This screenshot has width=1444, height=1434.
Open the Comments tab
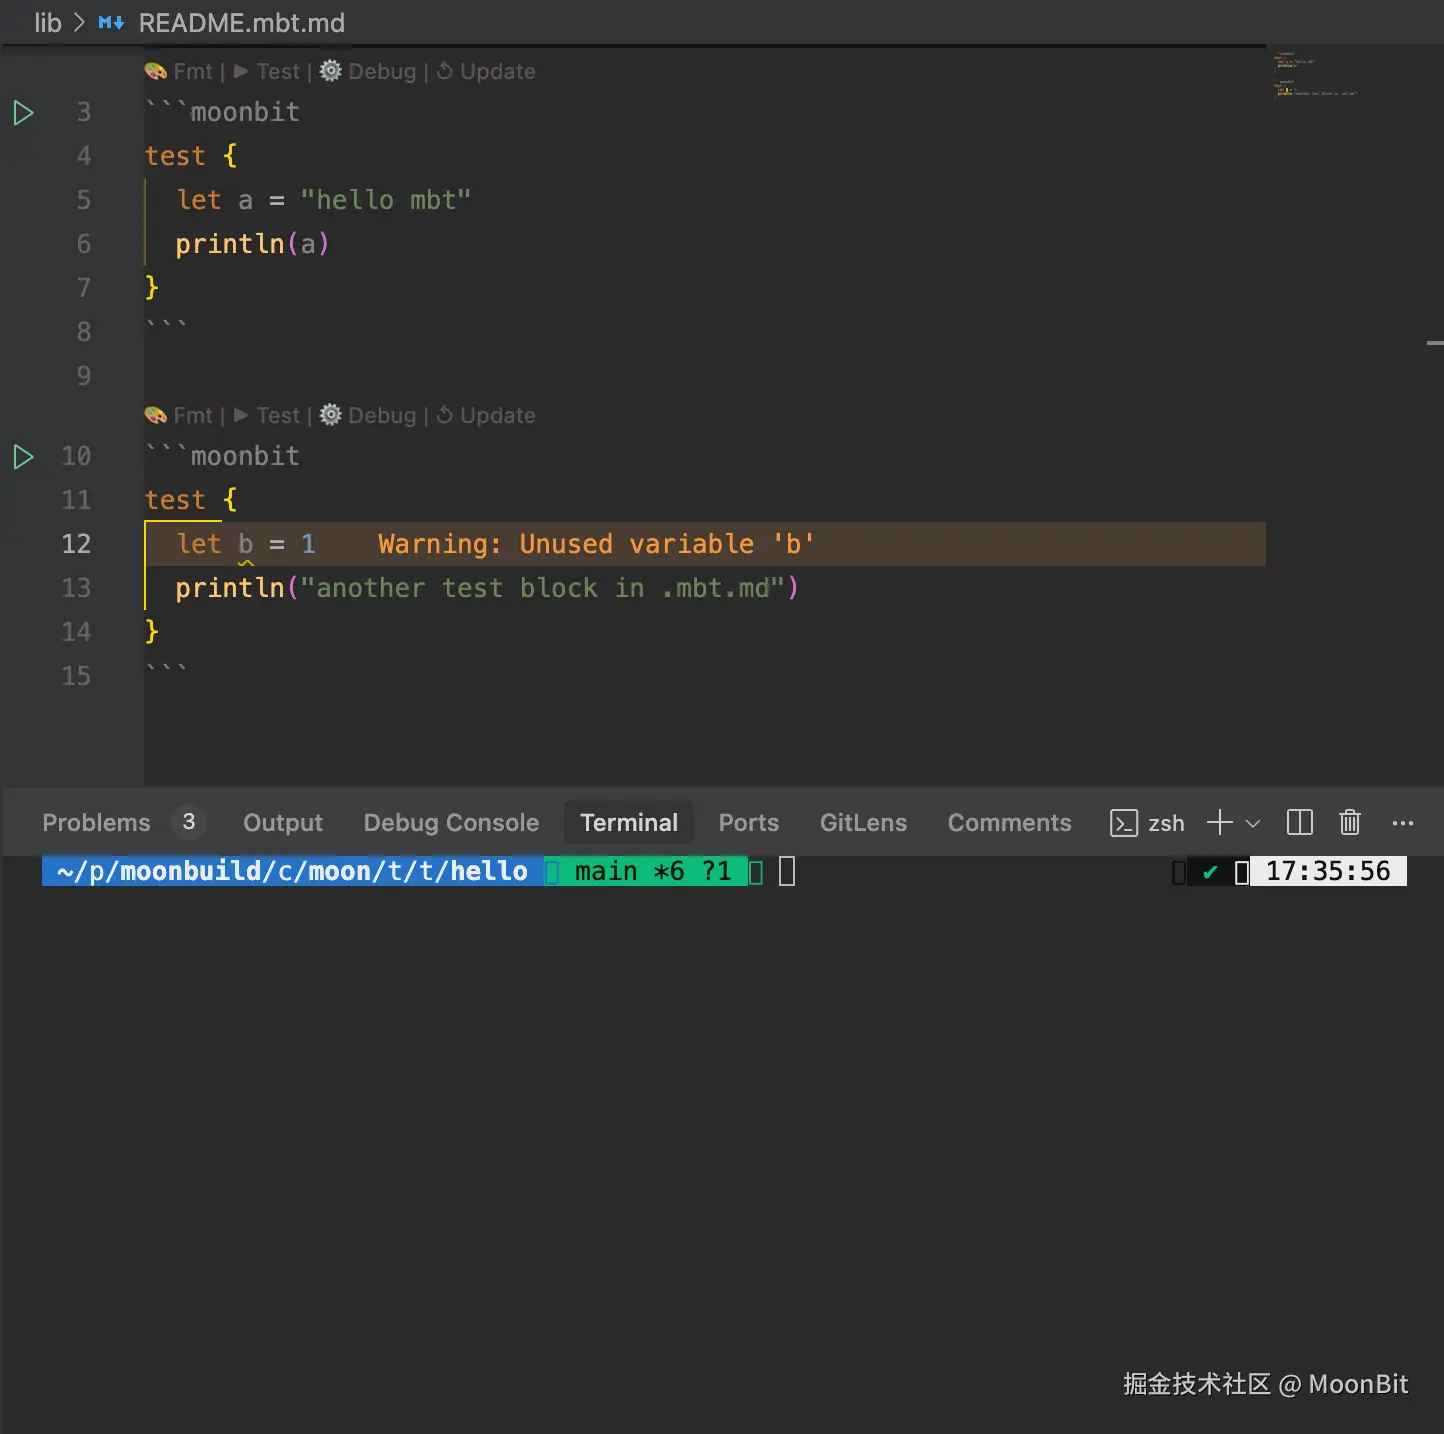pos(1009,823)
